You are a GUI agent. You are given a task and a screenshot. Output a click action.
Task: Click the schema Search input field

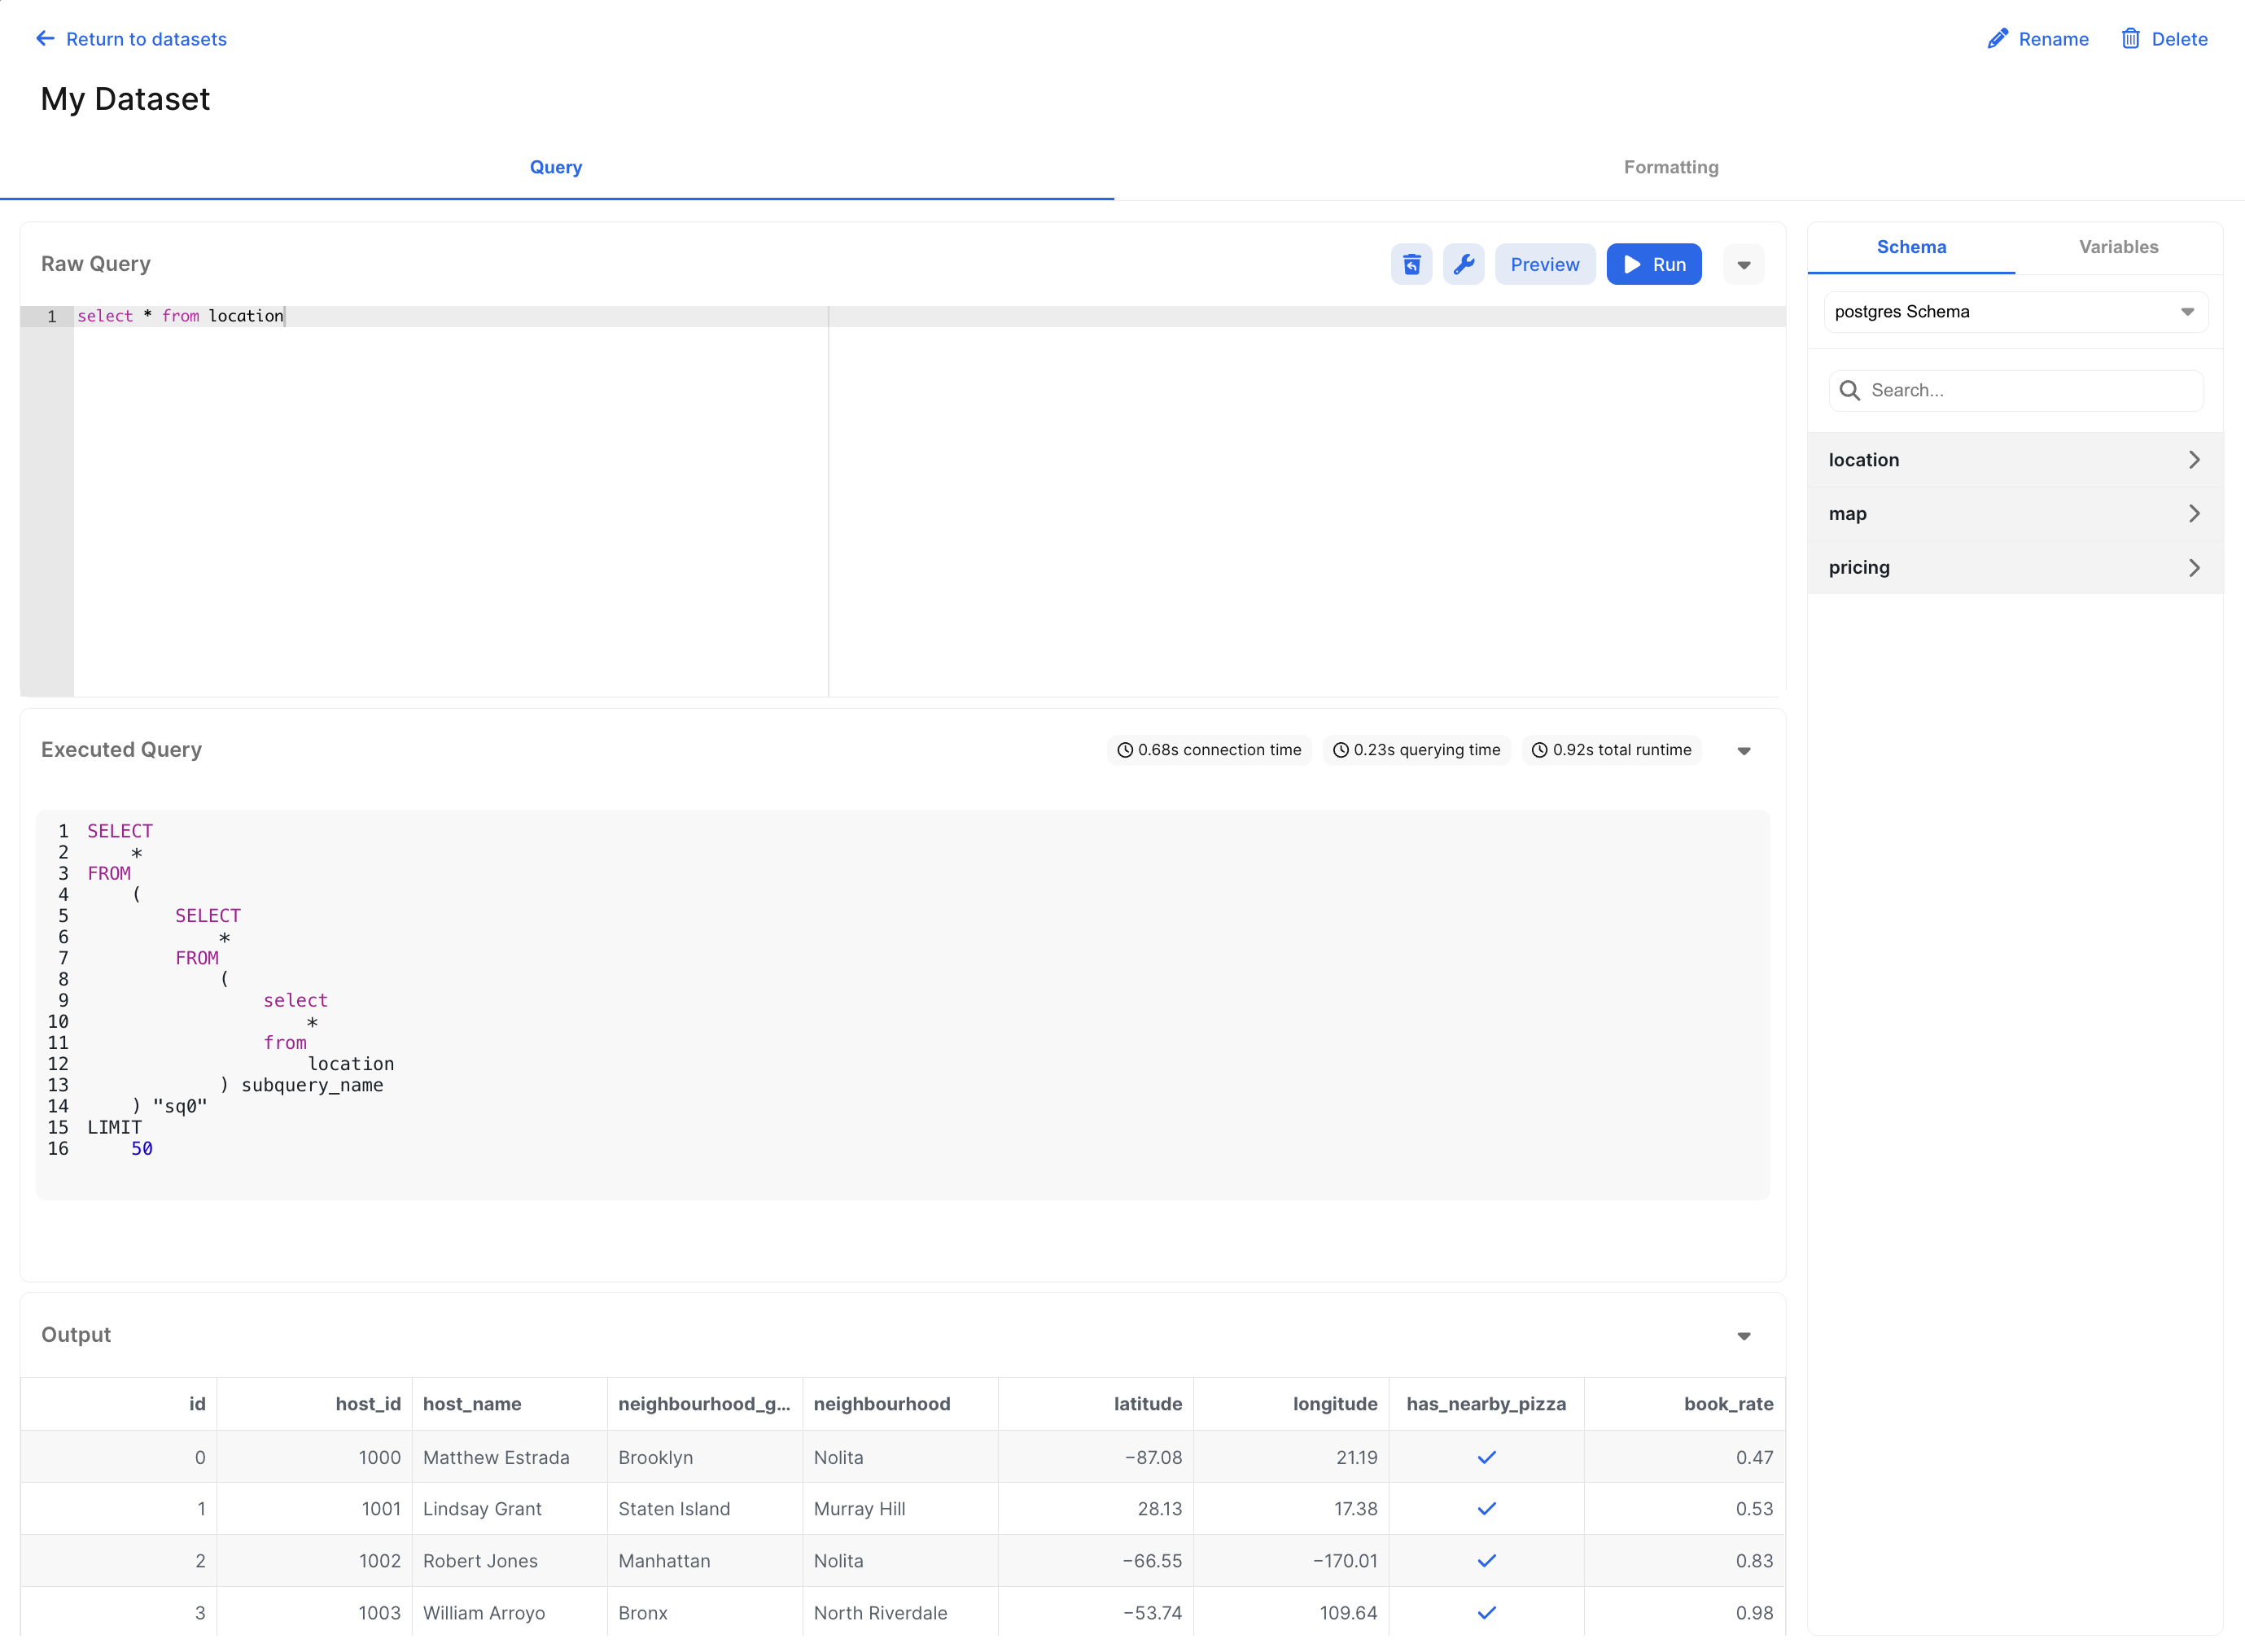coord(2030,390)
